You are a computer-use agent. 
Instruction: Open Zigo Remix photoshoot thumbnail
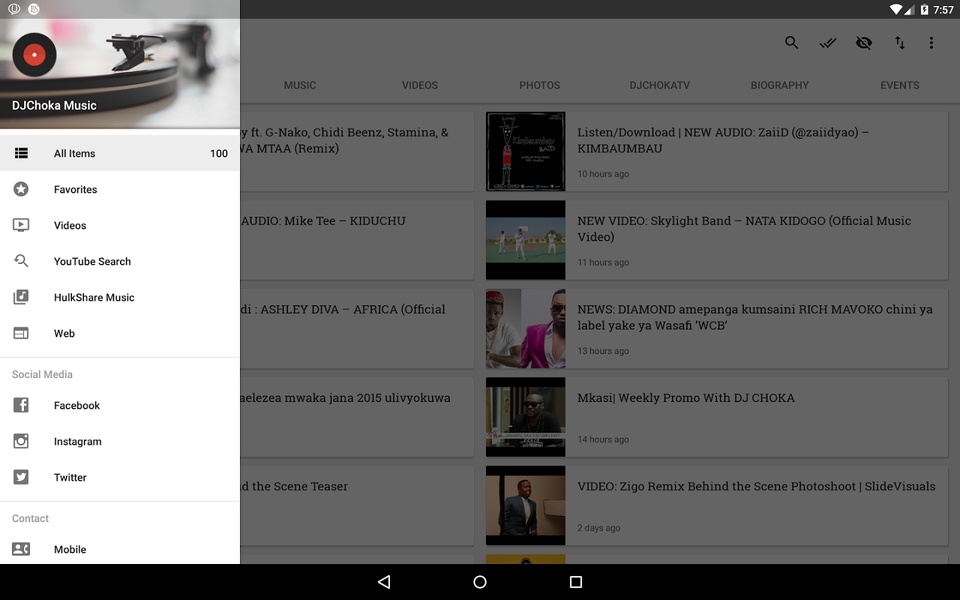coord(526,506)
